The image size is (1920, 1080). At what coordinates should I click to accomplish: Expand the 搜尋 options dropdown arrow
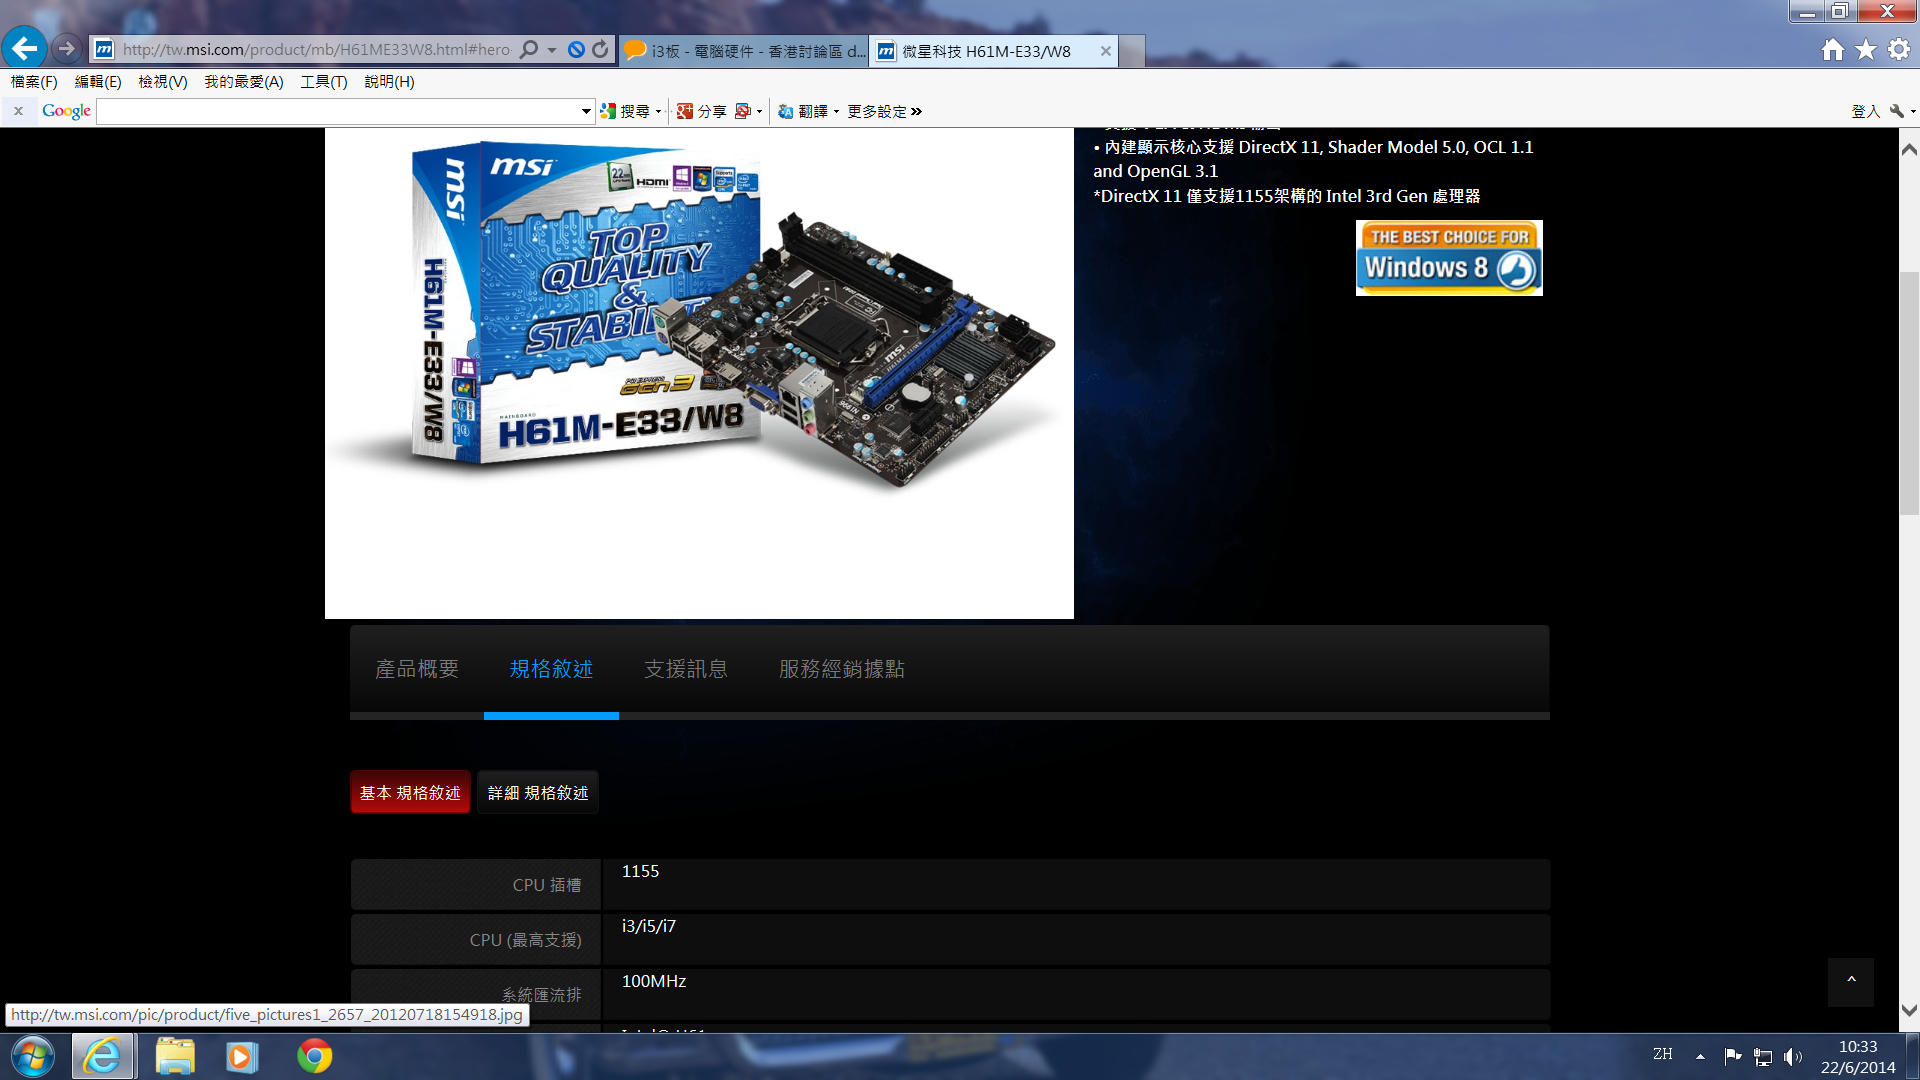658,111
